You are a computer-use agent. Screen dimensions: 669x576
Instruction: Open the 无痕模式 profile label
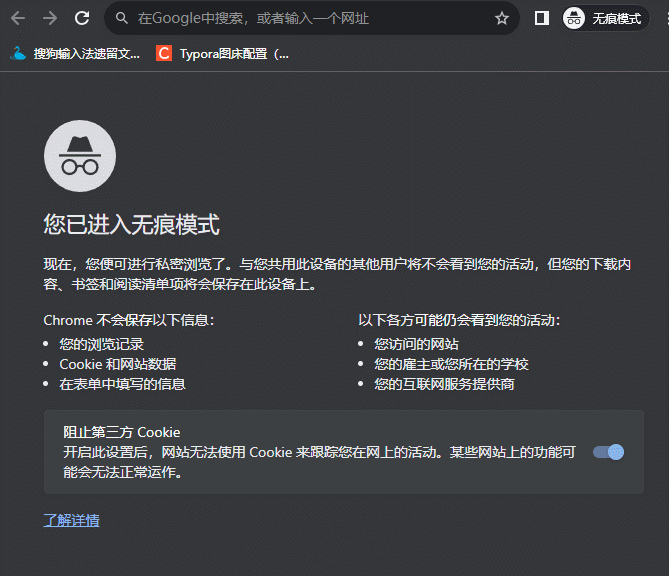point(616,18)
